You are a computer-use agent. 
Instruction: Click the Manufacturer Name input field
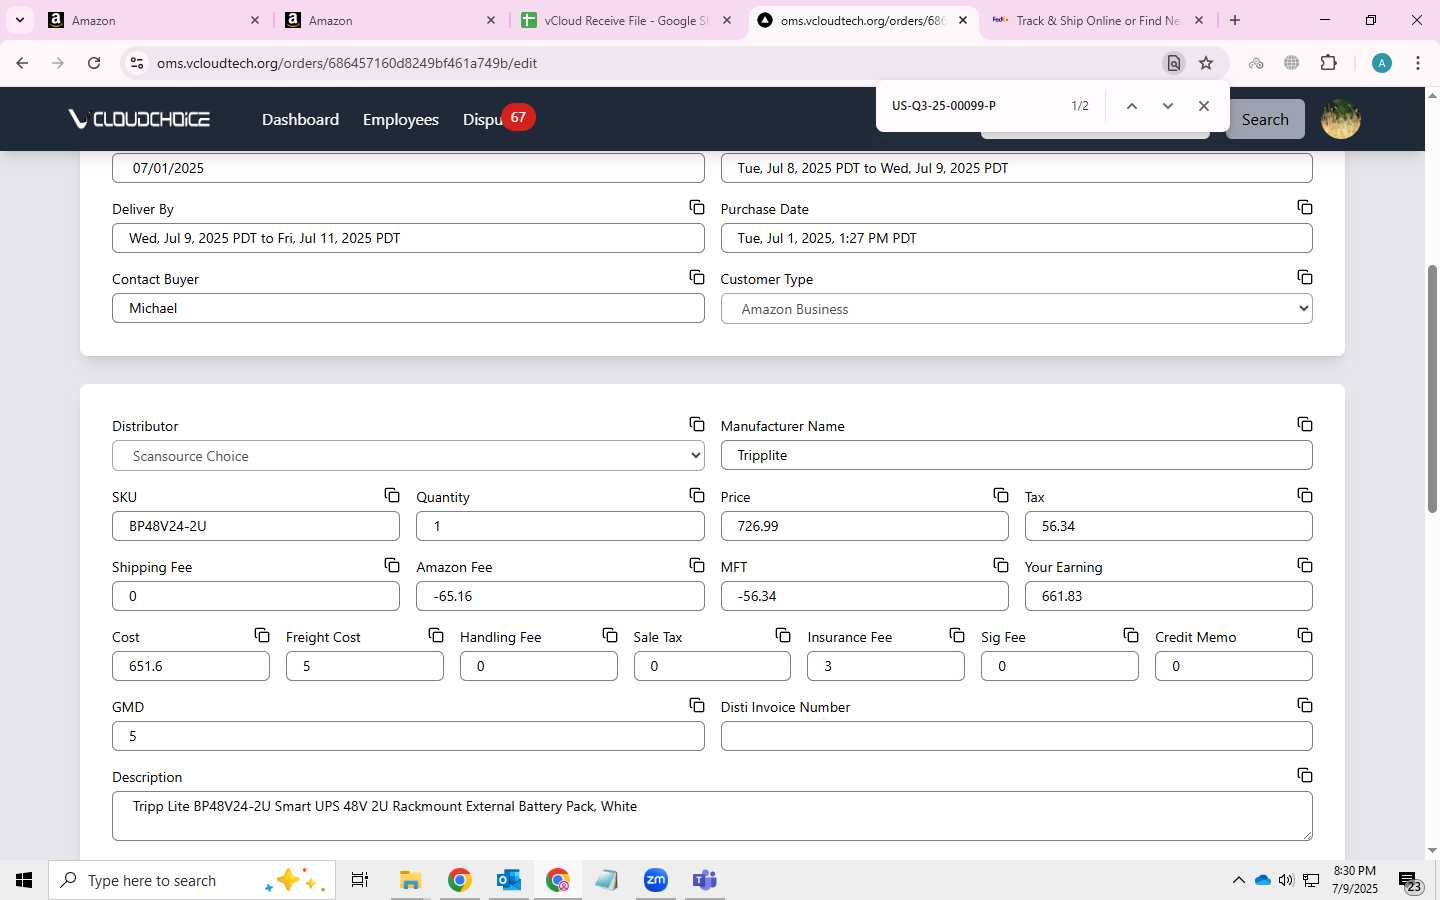click(x=1016, y=455)
